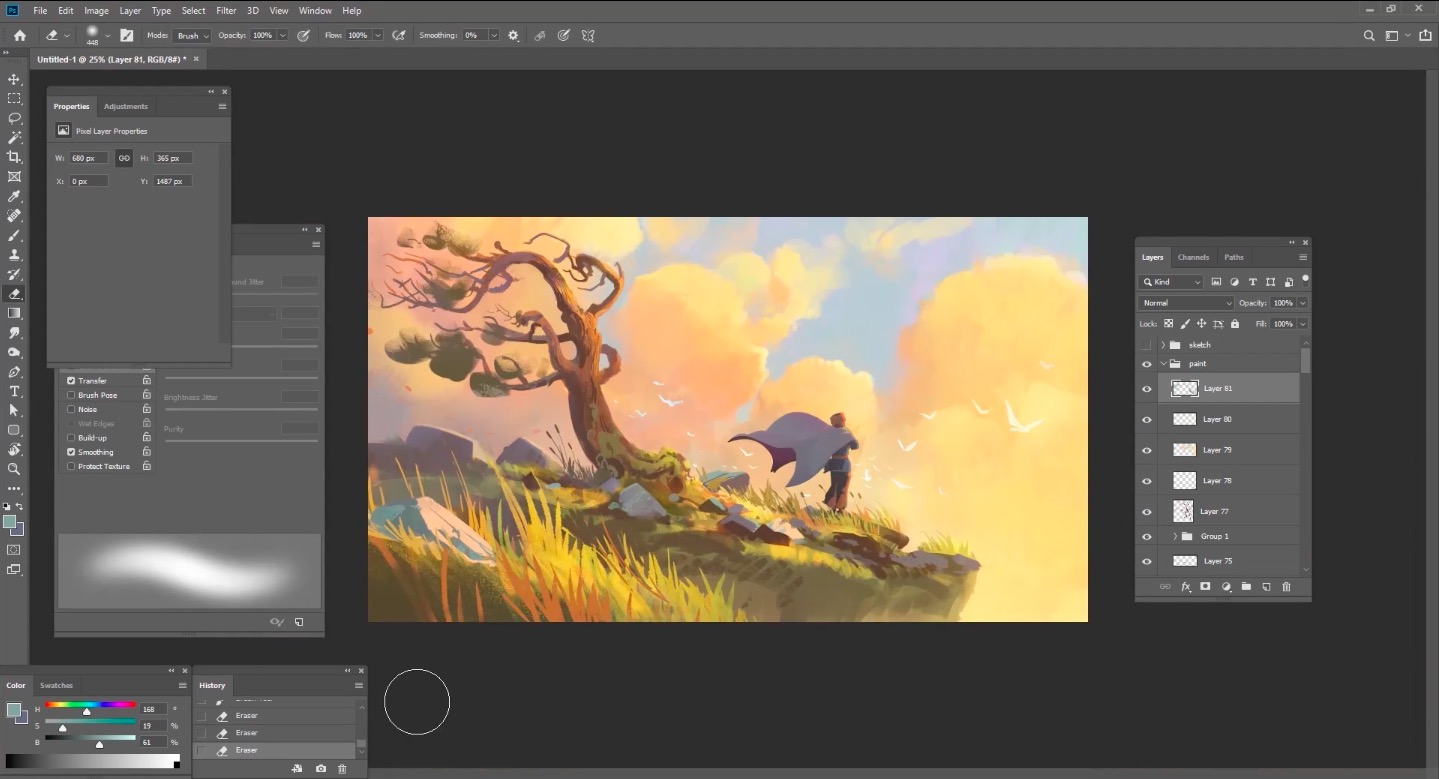Switch to the Channels tab

[1193, 257]
